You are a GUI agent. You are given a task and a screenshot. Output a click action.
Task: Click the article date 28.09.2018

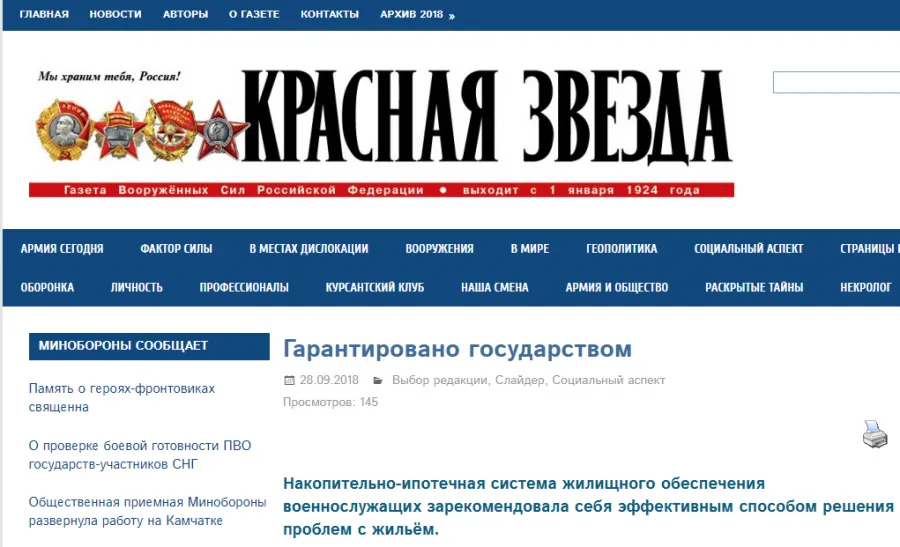coord(329,380)
